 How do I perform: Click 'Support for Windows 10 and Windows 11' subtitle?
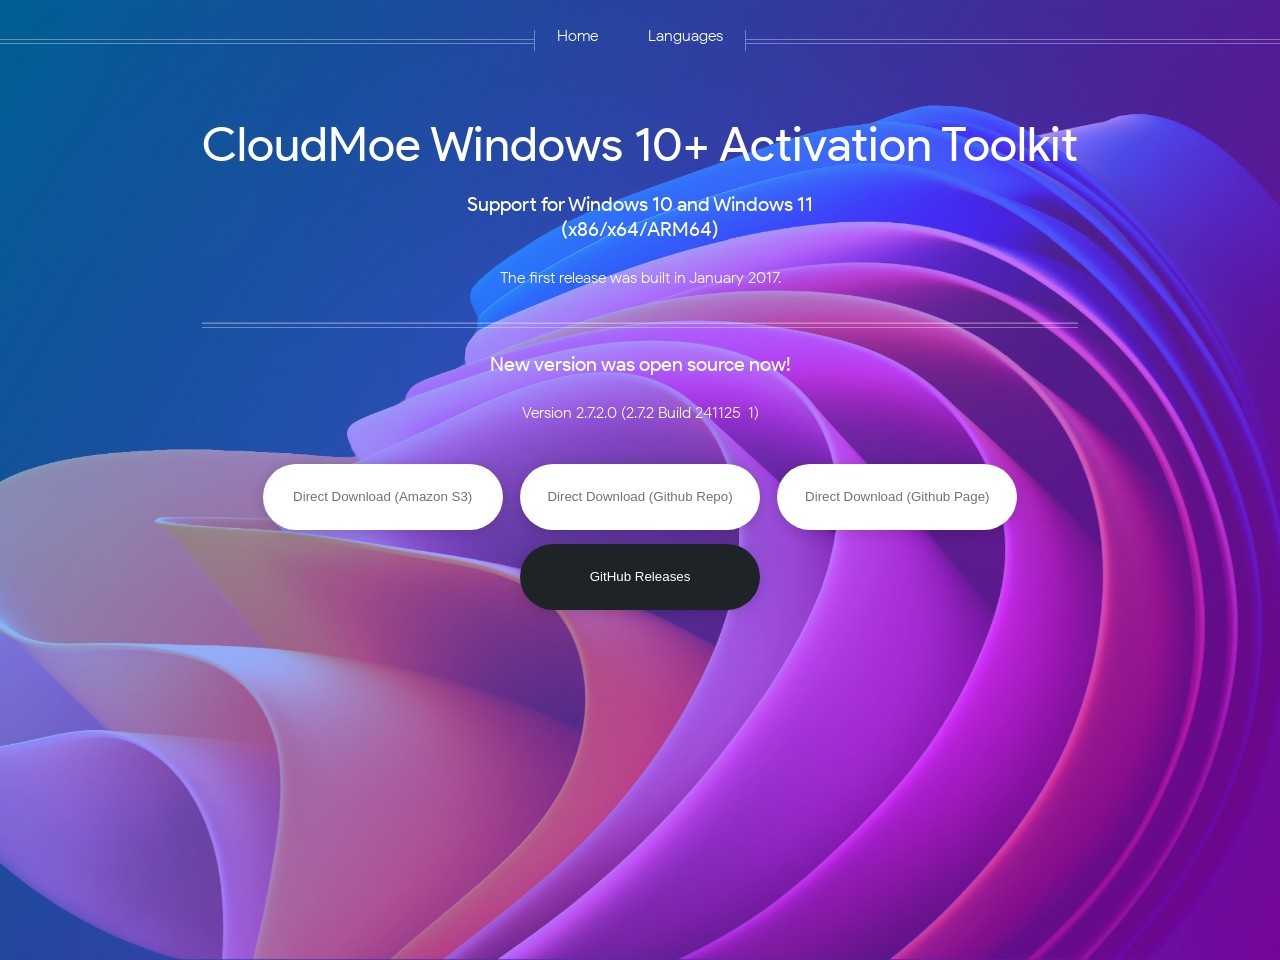point(640,205)
